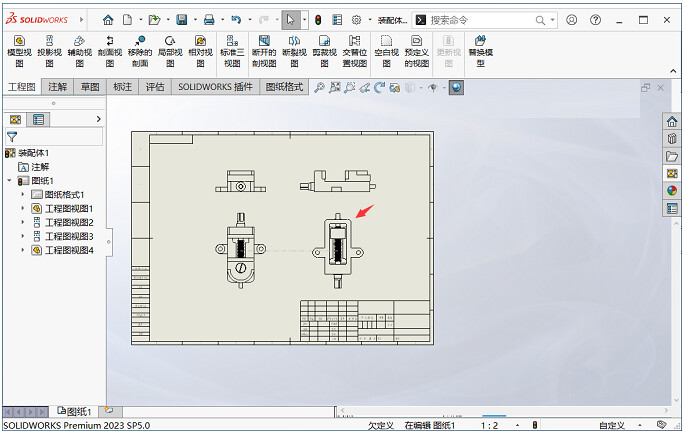Switch to the PropertyManager panel tab
Image resolution: width=686 pixels, height=433 pixels.
point(39,119)
